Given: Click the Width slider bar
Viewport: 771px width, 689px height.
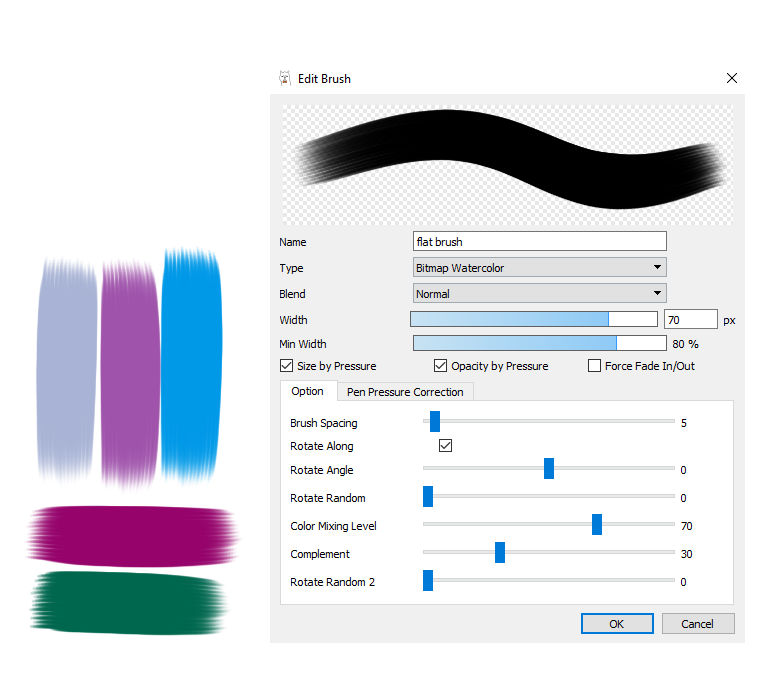Looking at the screenshot, I should click(x=534, y=319).
